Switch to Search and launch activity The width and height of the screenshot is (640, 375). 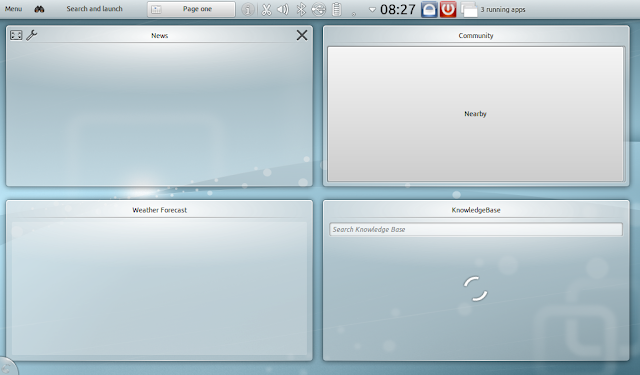click(94, 9)
